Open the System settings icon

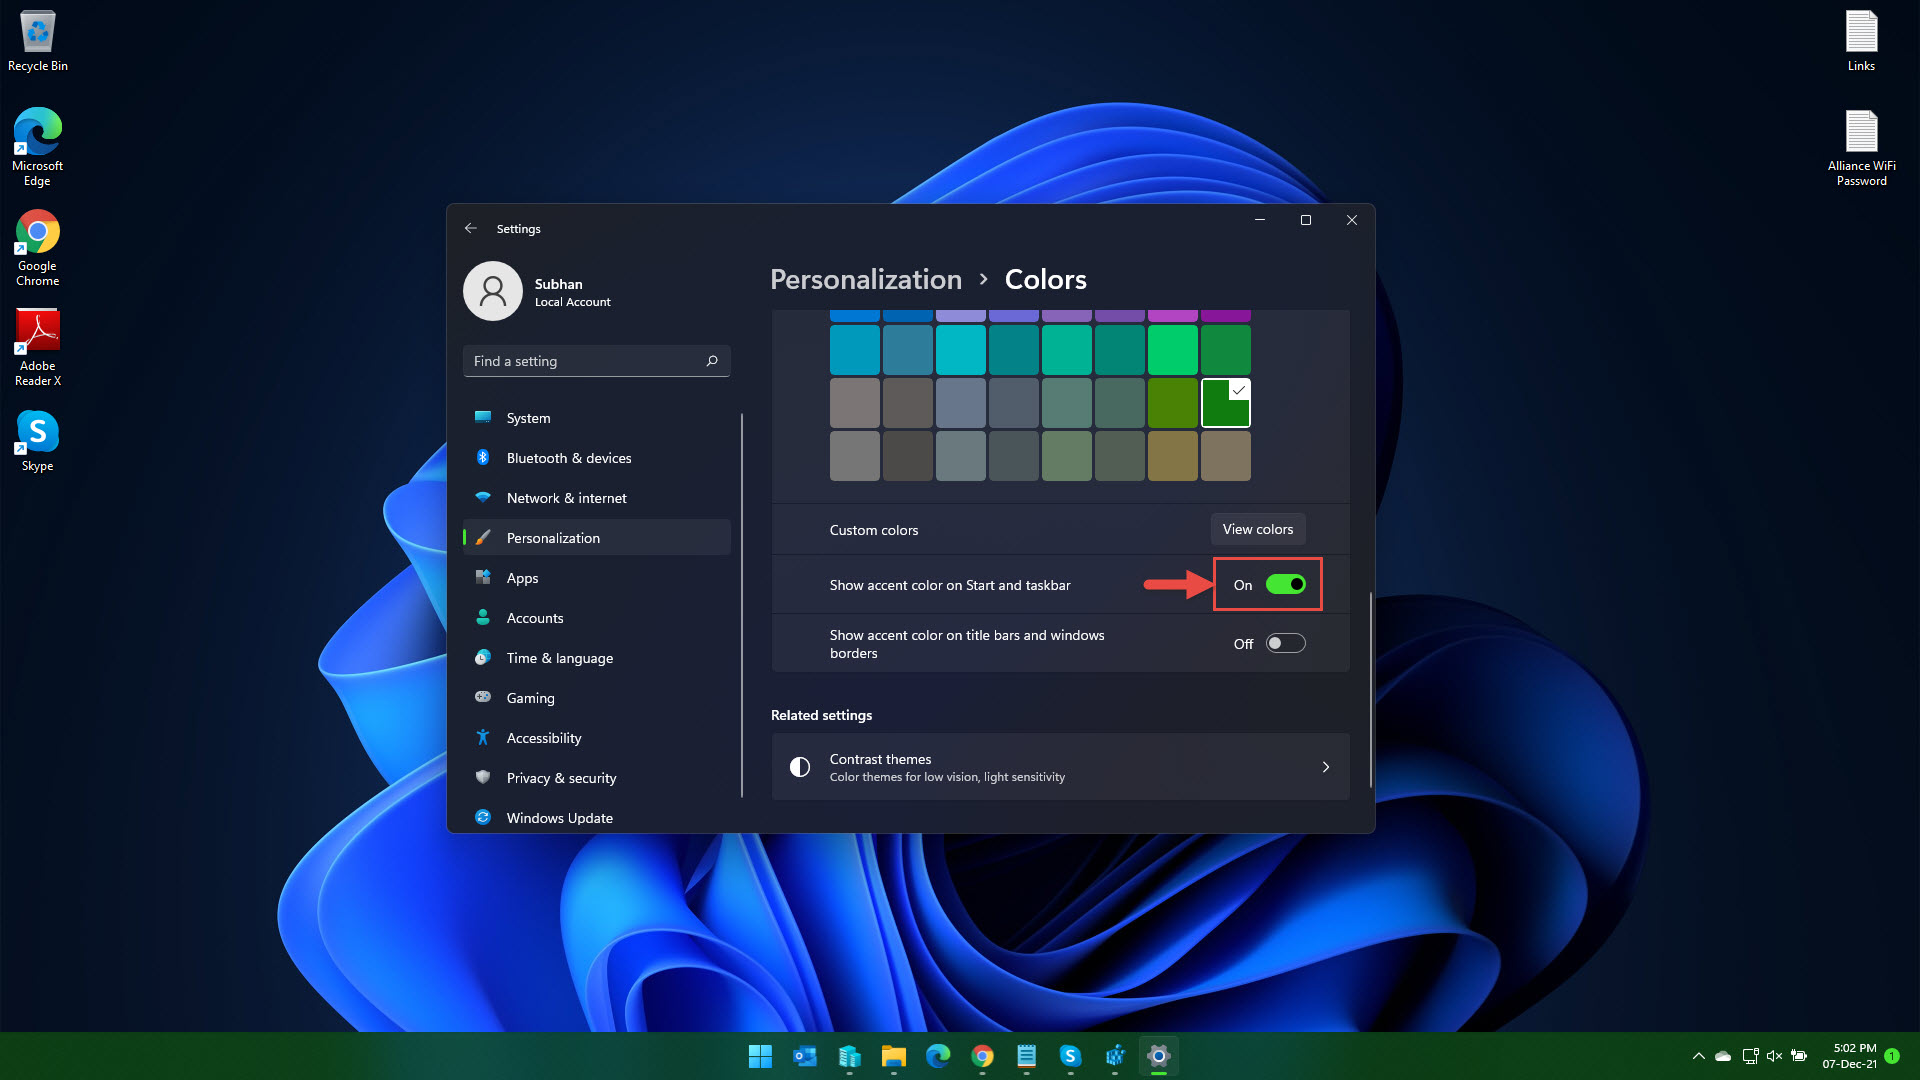(483, 418)
